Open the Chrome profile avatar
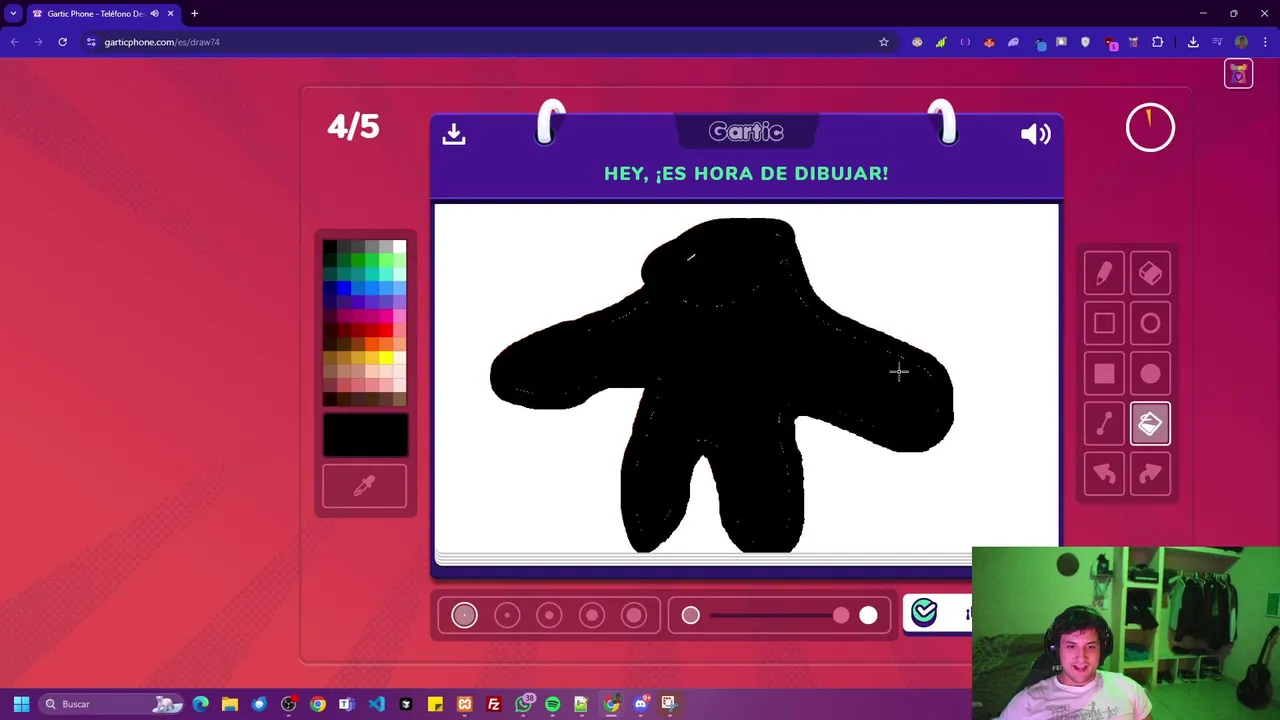Image resolution: width=1280 pixels, height=720 pixels. (1242, 42)
